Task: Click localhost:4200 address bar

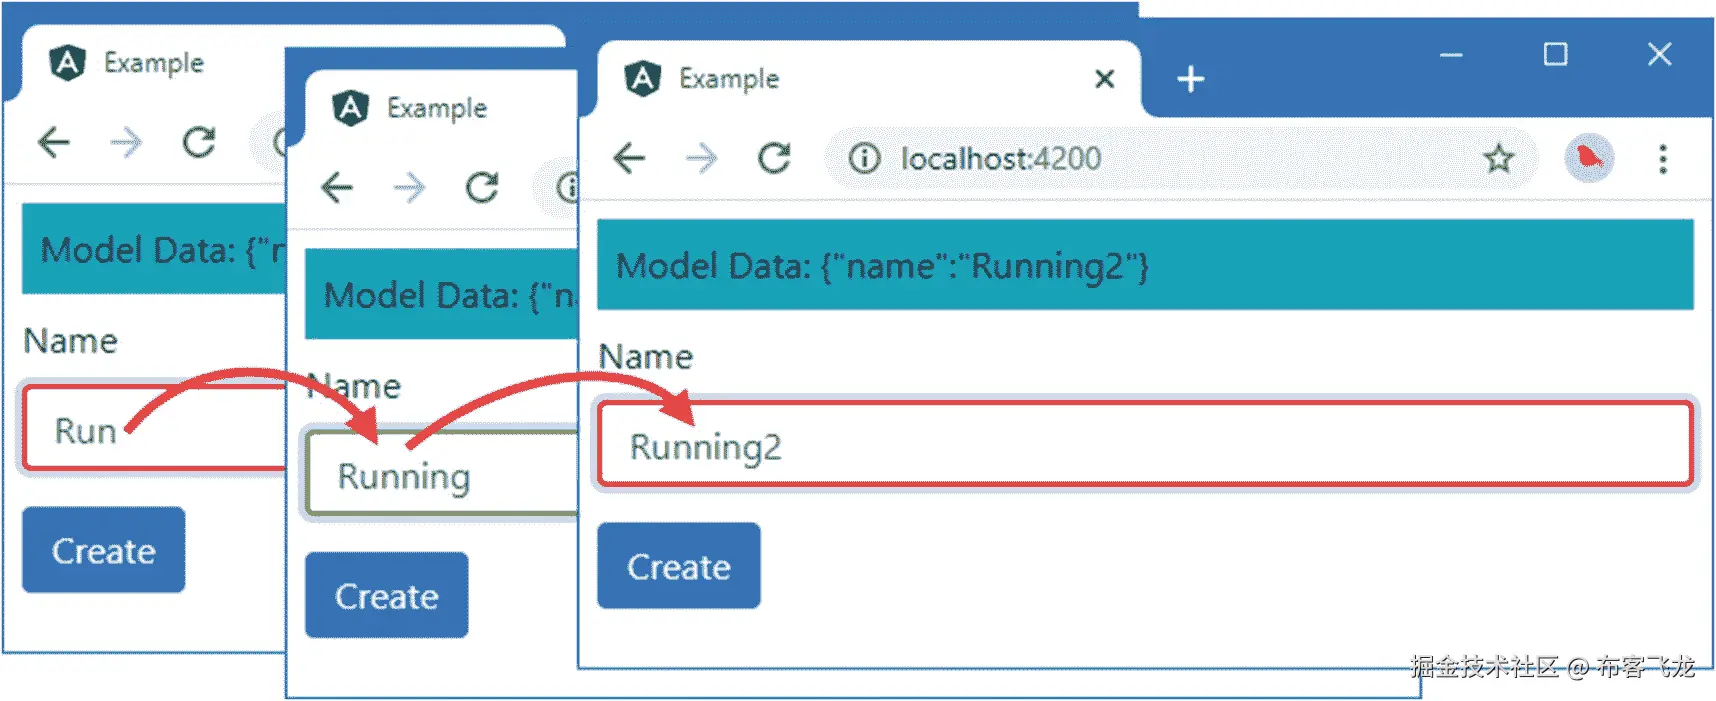Action: [1180, 158]
